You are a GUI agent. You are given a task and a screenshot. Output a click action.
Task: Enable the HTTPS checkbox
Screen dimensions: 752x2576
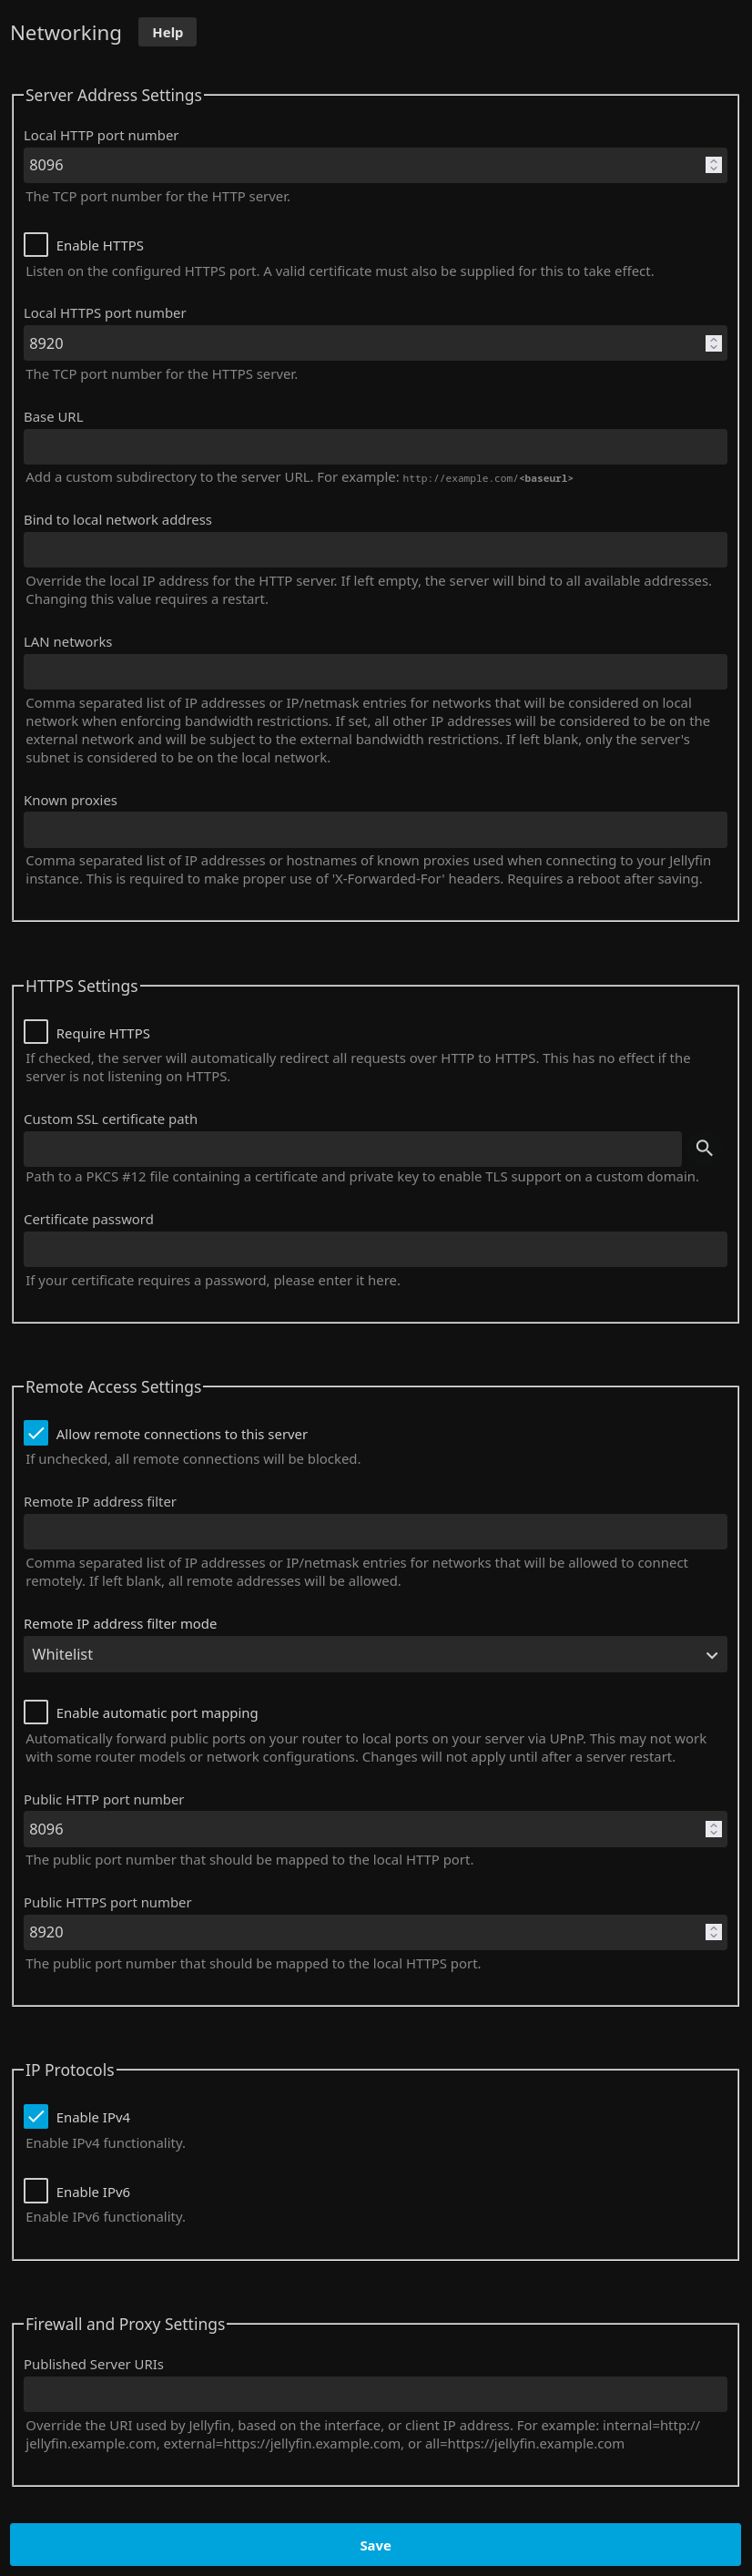coord(36,245)
